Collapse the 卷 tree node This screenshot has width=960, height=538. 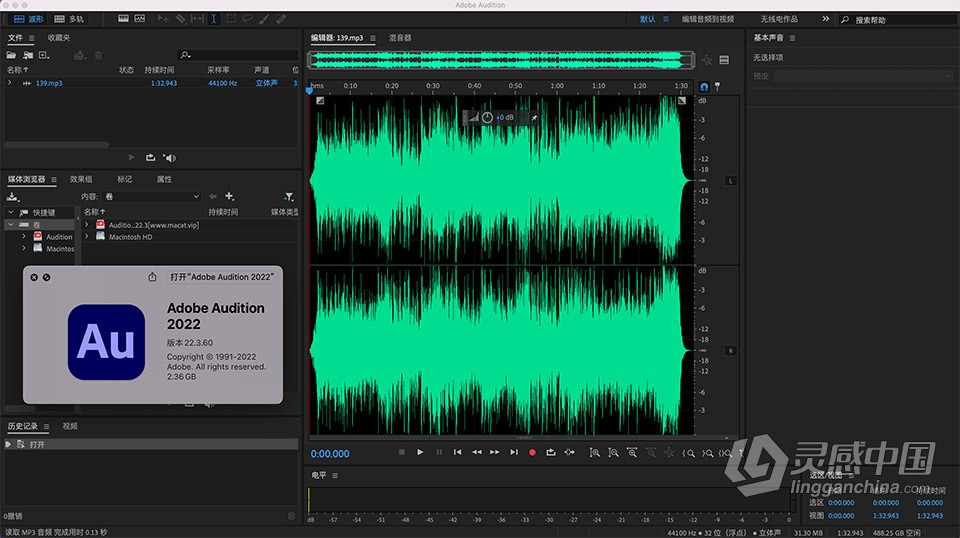10,225
